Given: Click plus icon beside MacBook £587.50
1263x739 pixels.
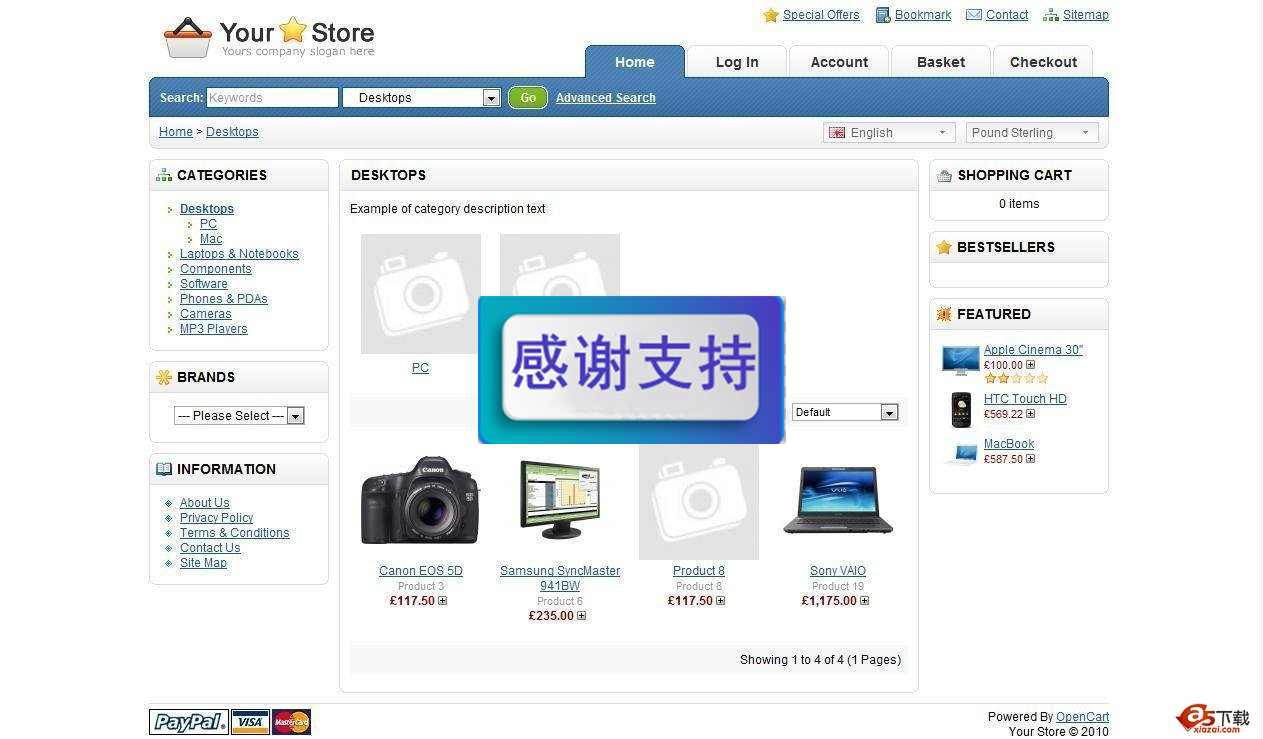Looking at the screenshot, I should [x=1030, y=459].
